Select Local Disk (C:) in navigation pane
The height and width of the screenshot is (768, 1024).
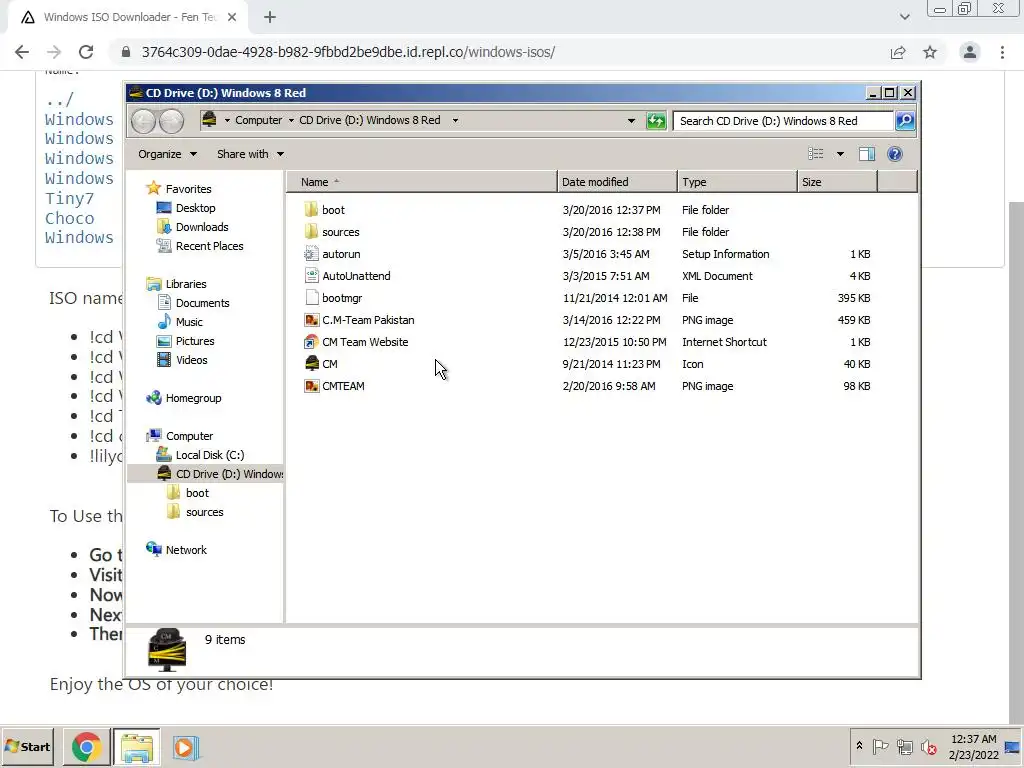[x=210, y=455]
